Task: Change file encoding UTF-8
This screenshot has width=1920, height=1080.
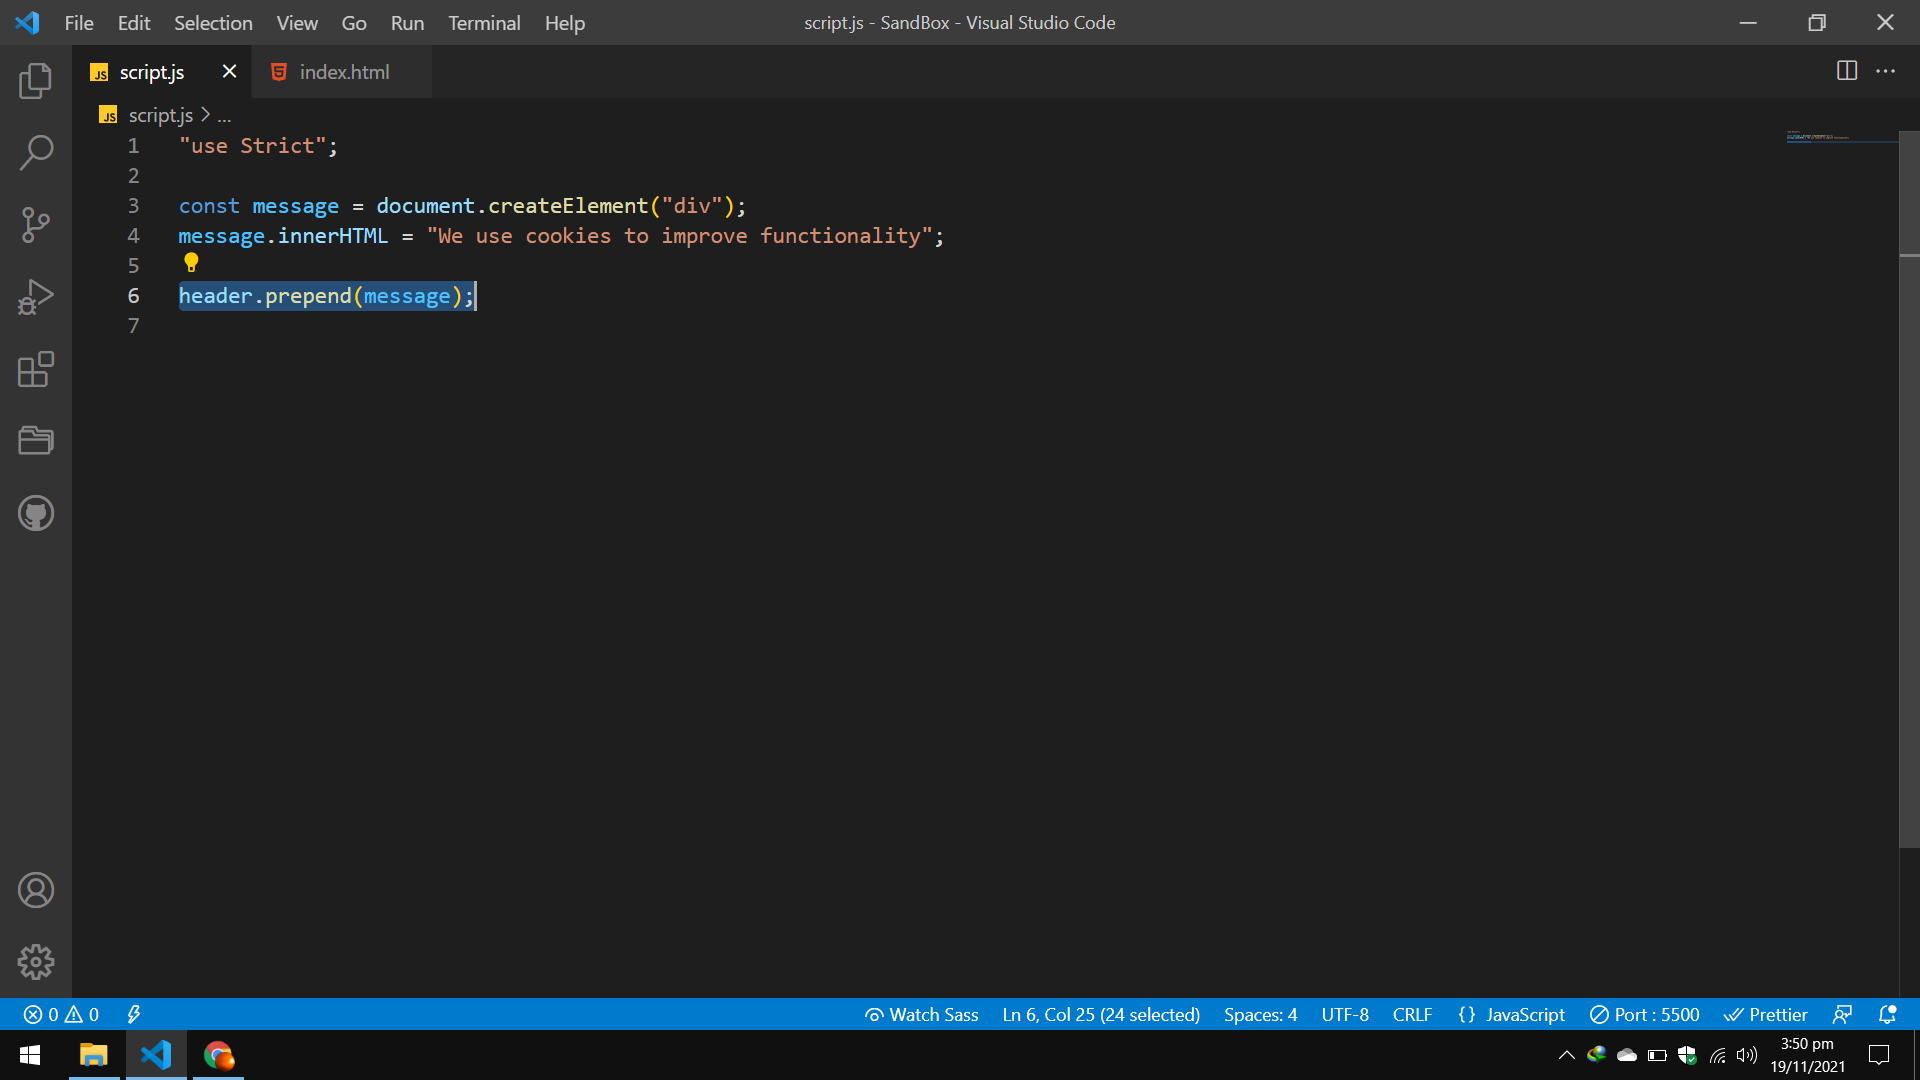Action: click(x=1345, y=1014)
